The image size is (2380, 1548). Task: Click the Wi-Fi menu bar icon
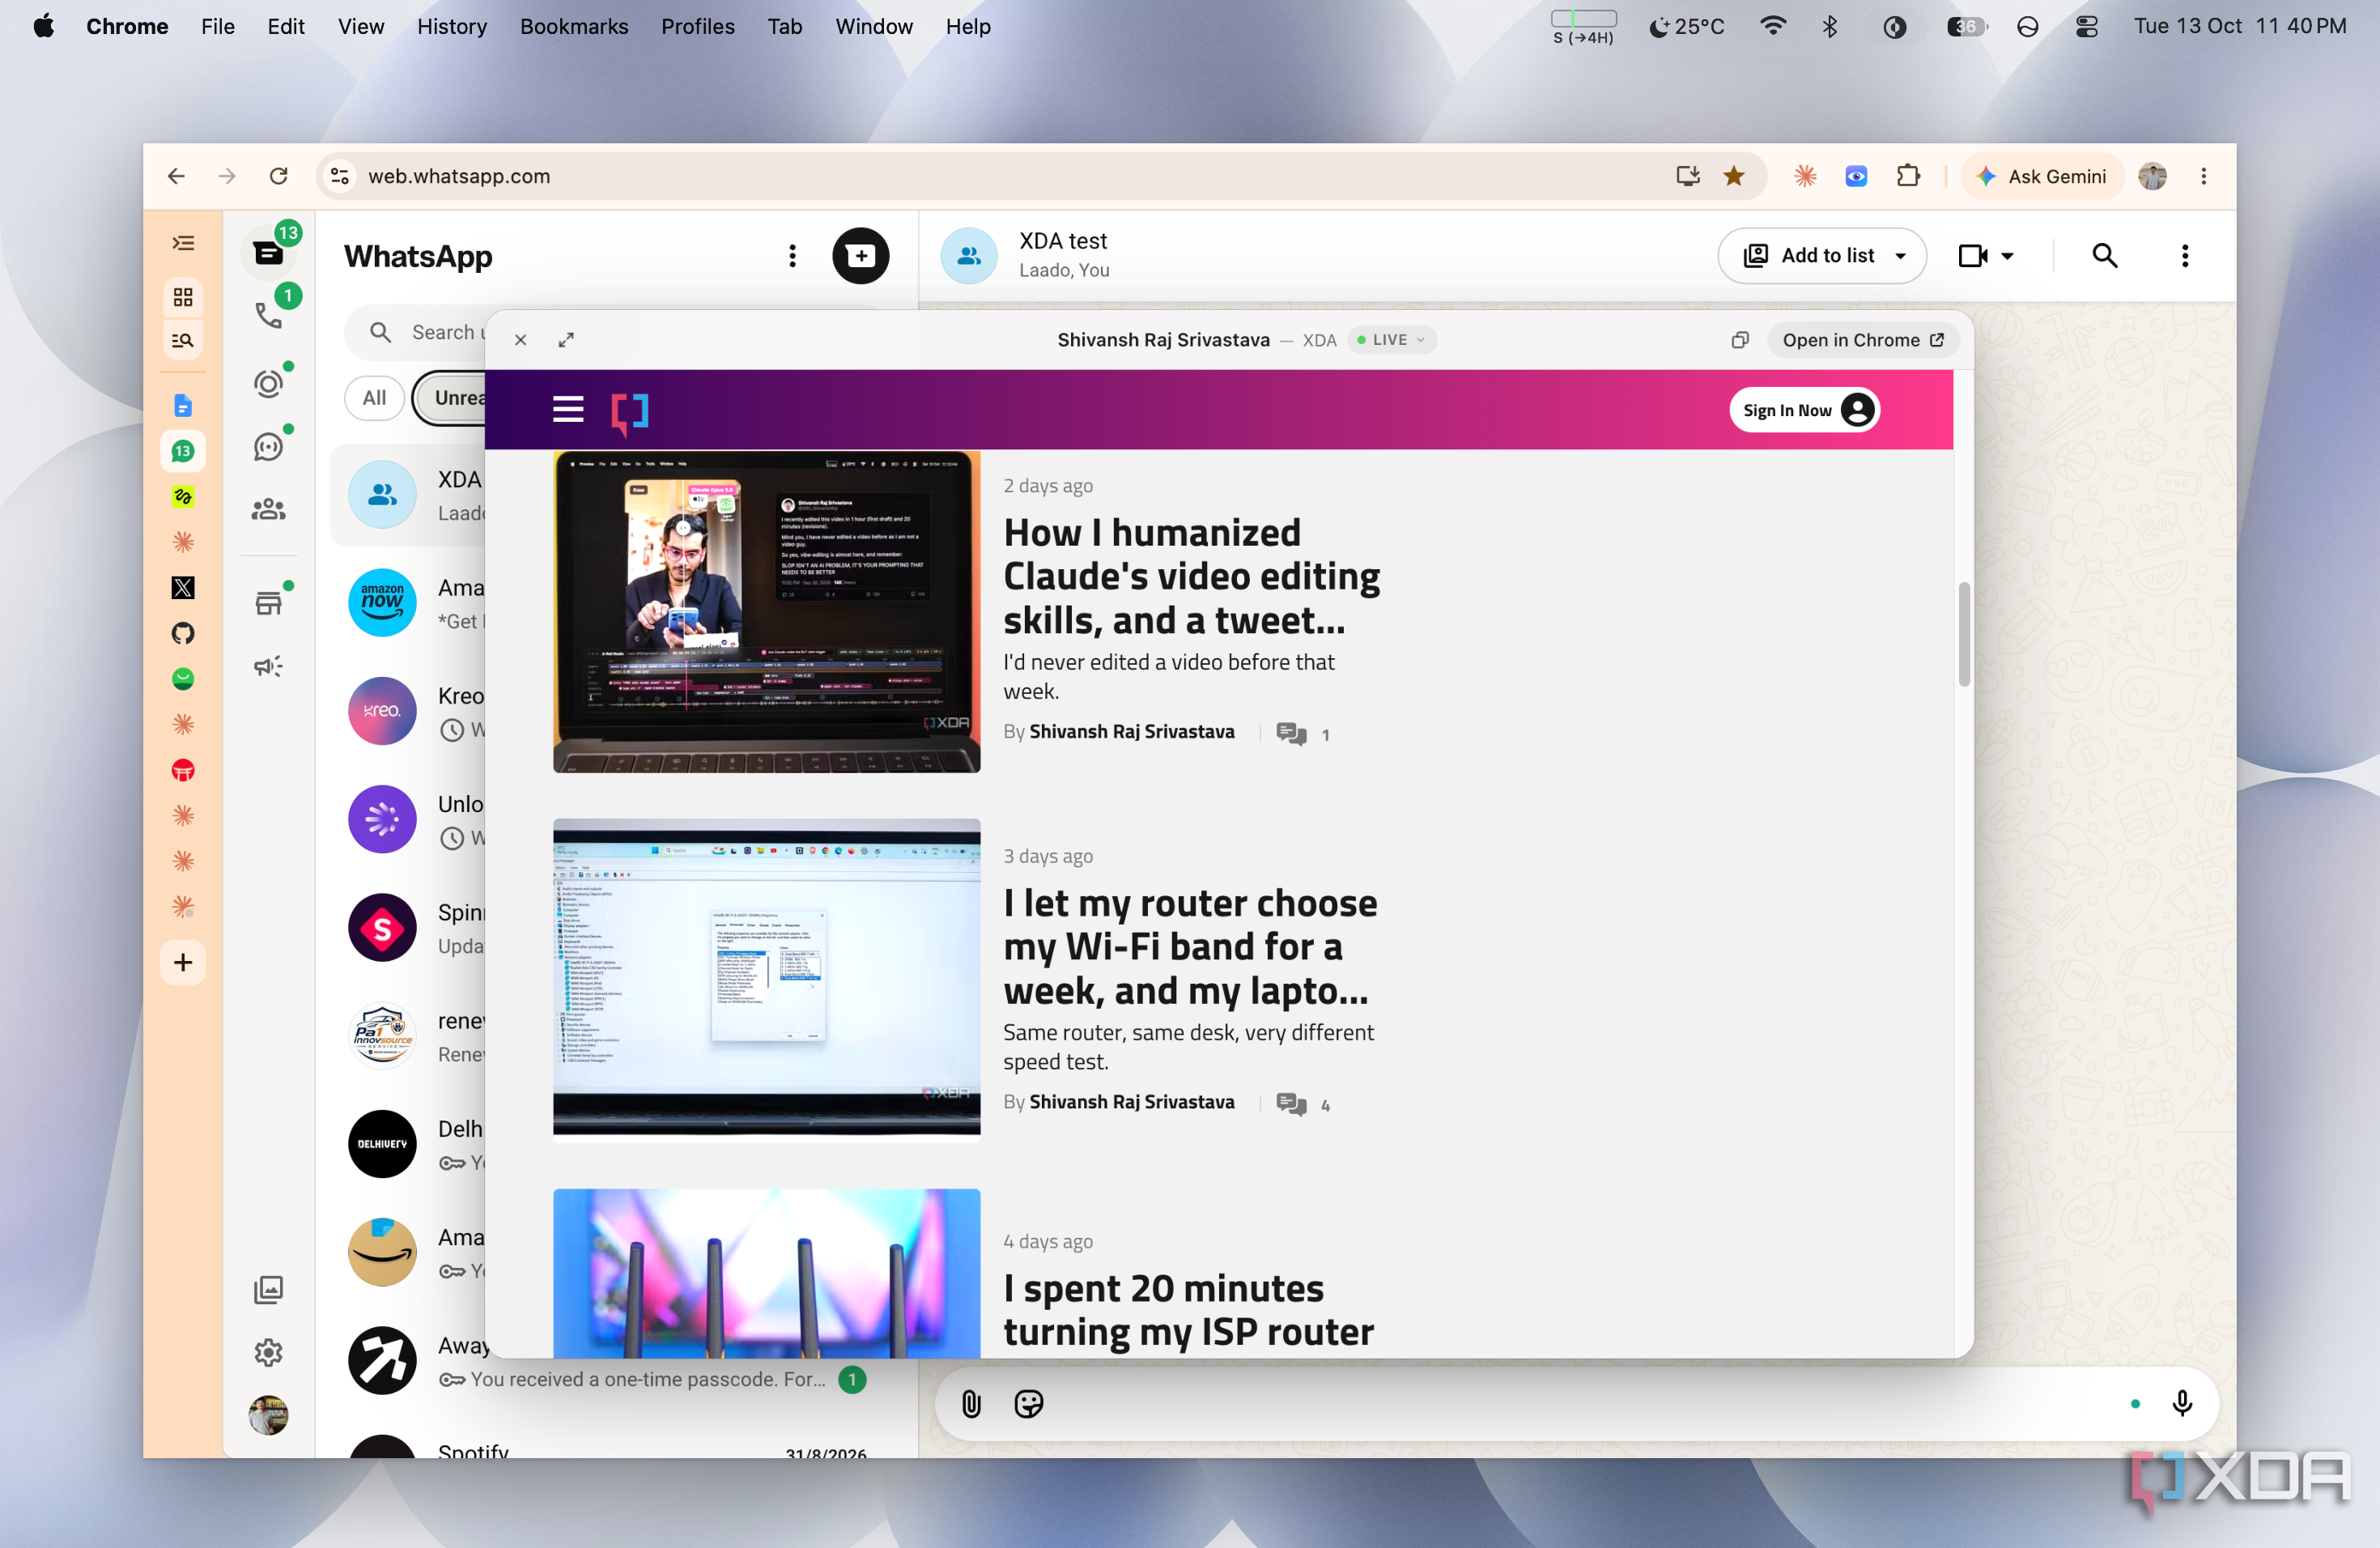point(1772,27)
